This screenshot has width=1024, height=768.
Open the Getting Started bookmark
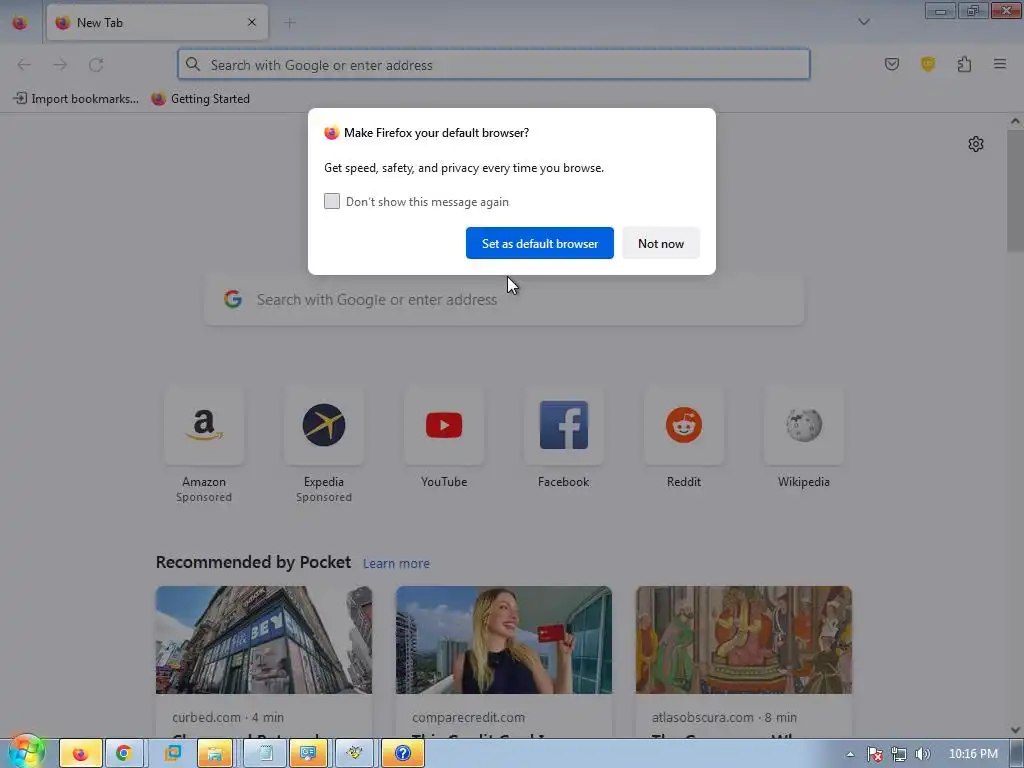click(200, 99)
